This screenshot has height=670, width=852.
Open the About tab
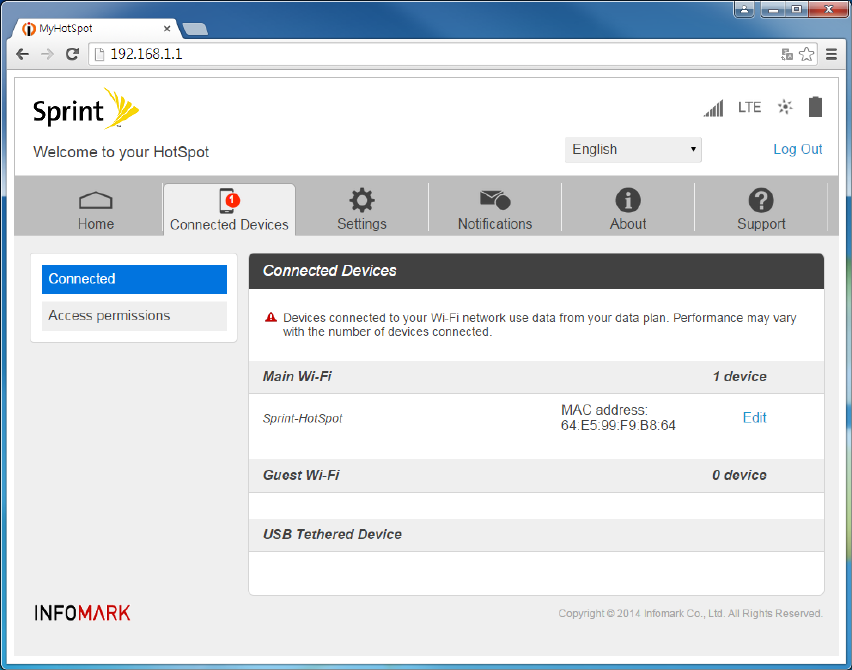click(x=628, y=210)
